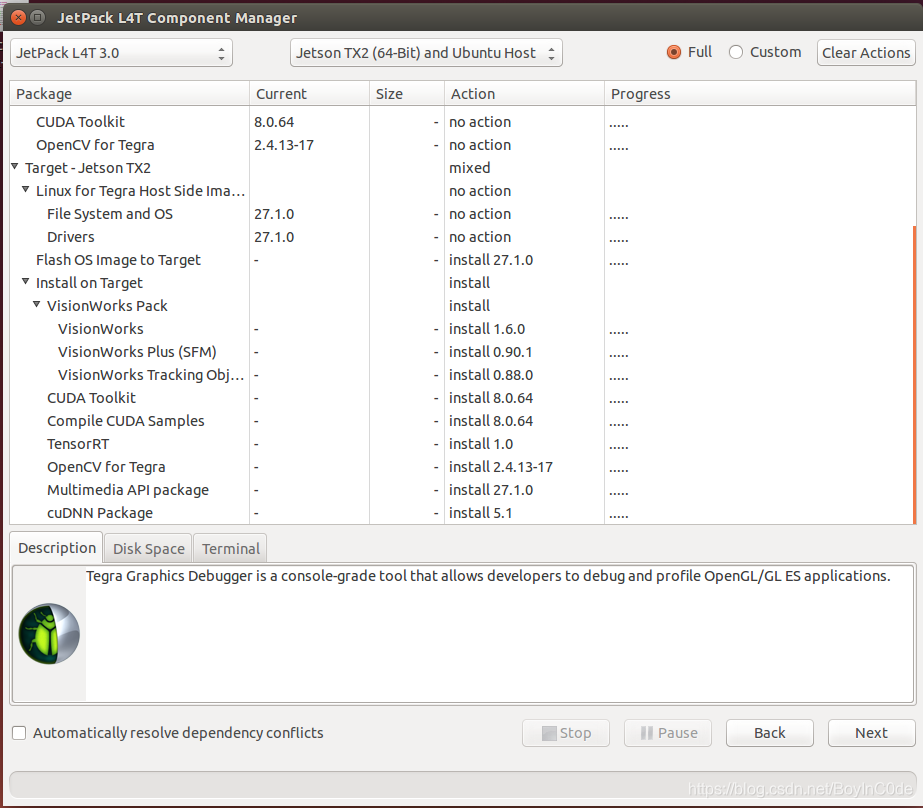
Task: Select the Multimedia API package row
Action: click(x=462, y=490)
